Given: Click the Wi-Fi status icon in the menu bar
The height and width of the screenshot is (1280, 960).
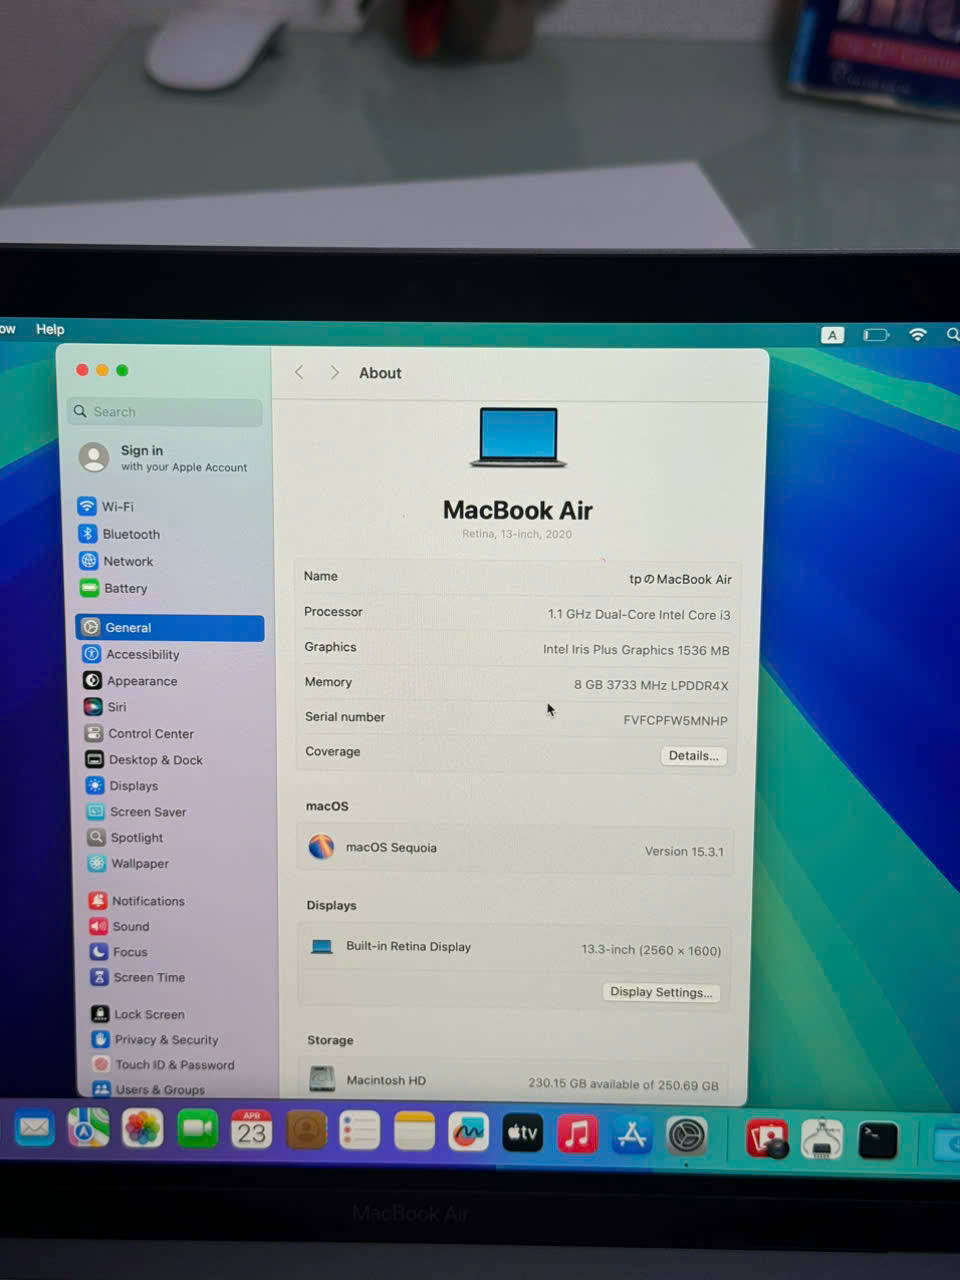Looking at the screenshot, I should coord(918,335).
